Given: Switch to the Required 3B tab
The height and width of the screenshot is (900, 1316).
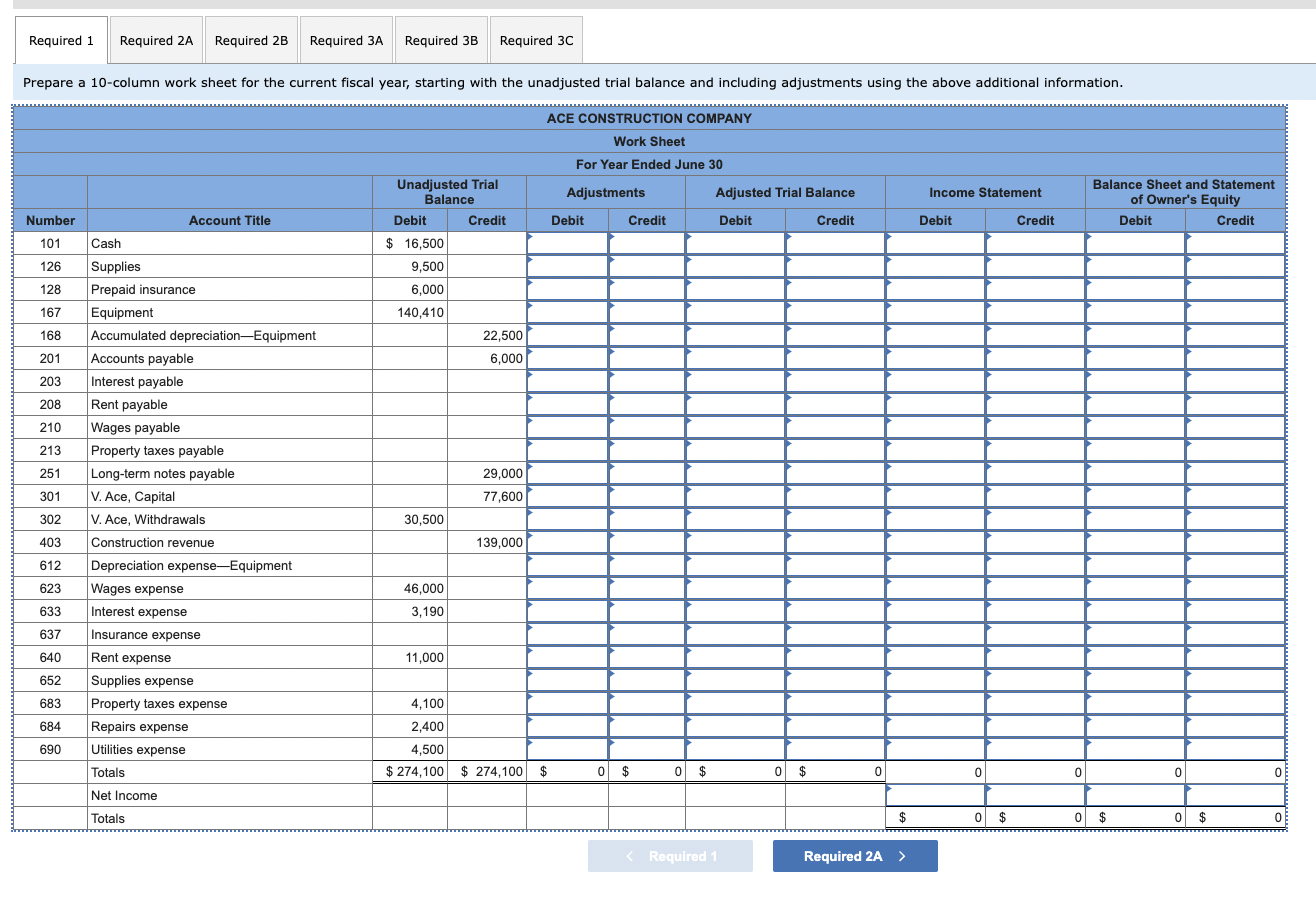Looking at the screenshot, I should [441, 41].
